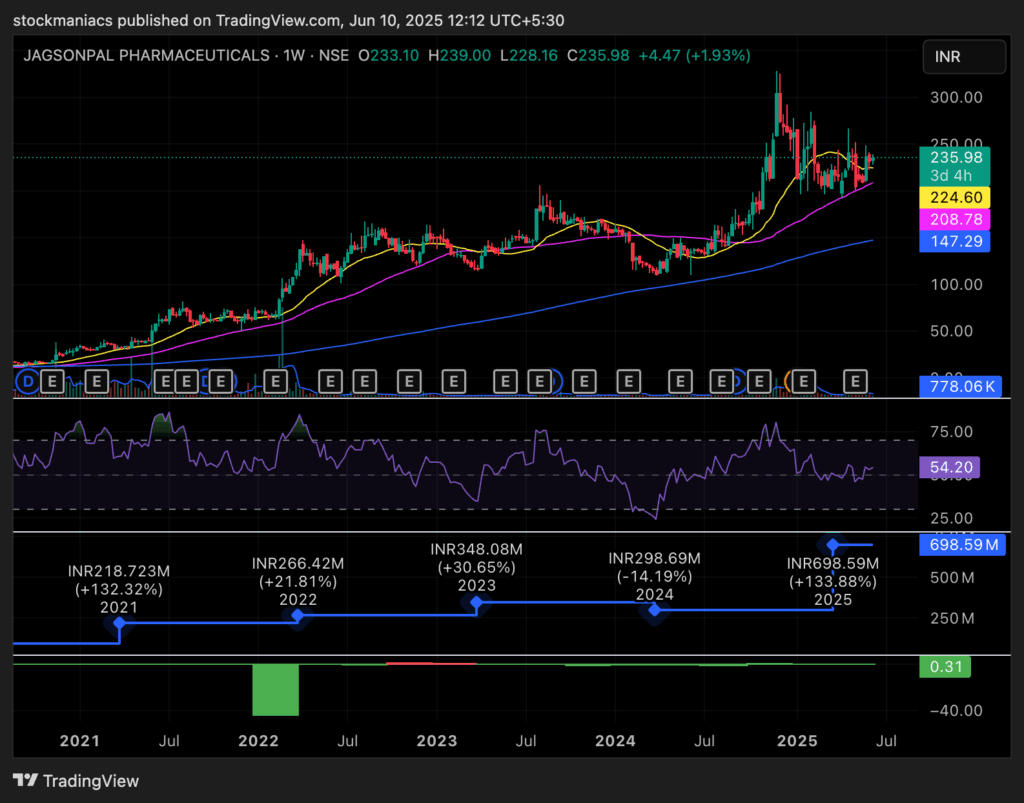Click the large green histogram bar in 2022
The height and width of the screenshot is (803, 1024).
pos(276,690)
